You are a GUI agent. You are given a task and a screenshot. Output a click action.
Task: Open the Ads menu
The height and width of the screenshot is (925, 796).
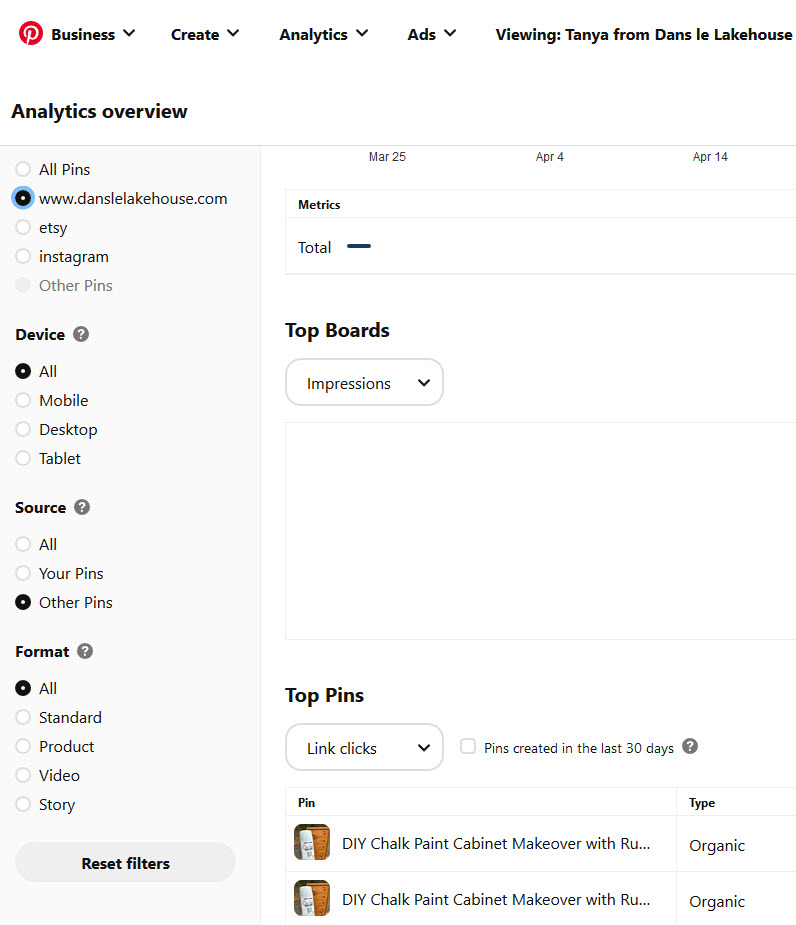[432, 33]
